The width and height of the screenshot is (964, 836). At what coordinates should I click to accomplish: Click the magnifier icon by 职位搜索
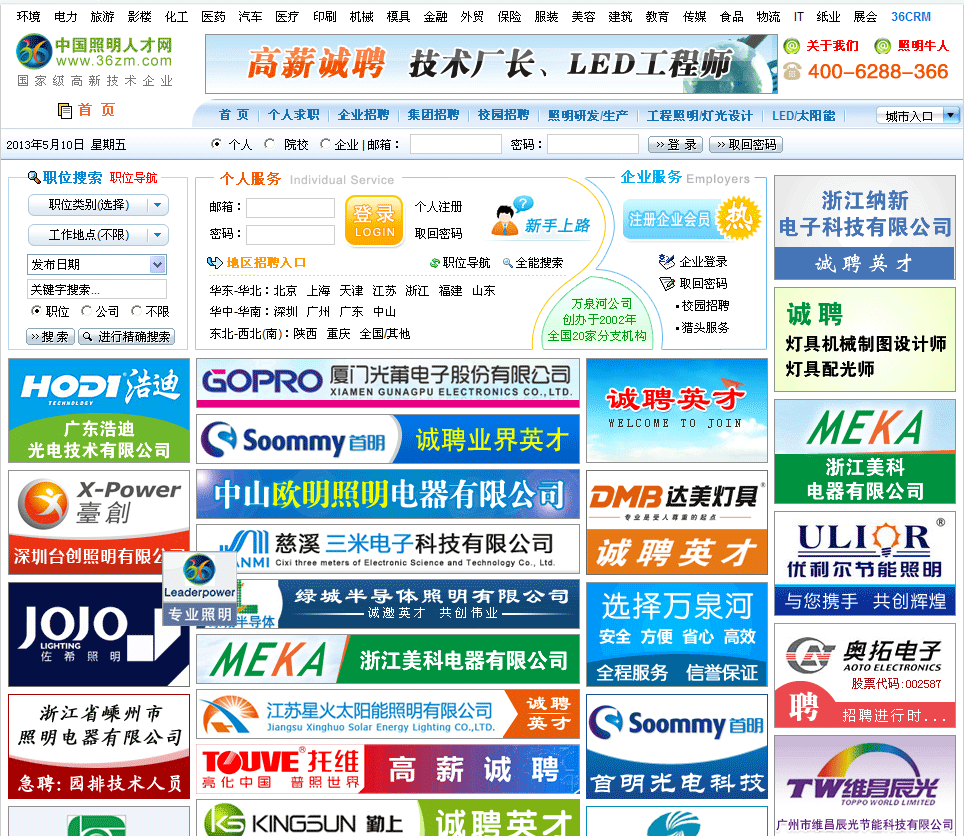(x=34, y=178)
